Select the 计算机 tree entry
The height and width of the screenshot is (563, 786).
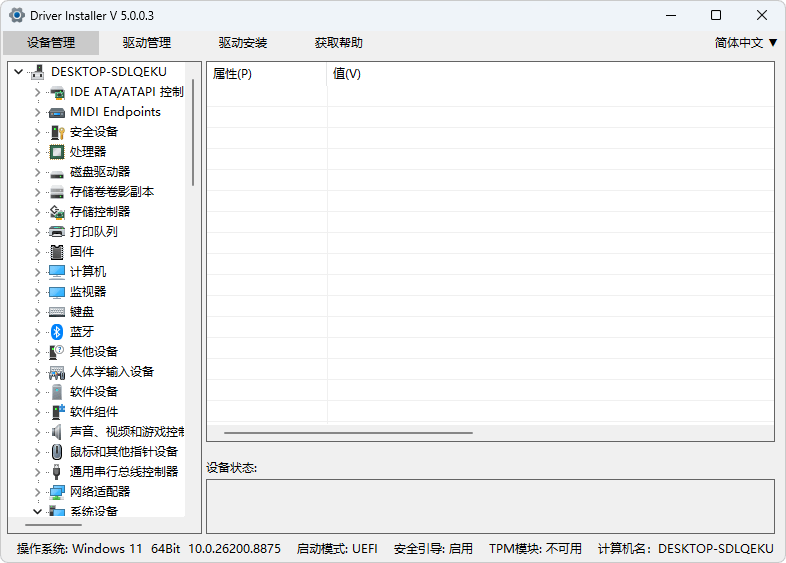(x=88, y=272)
